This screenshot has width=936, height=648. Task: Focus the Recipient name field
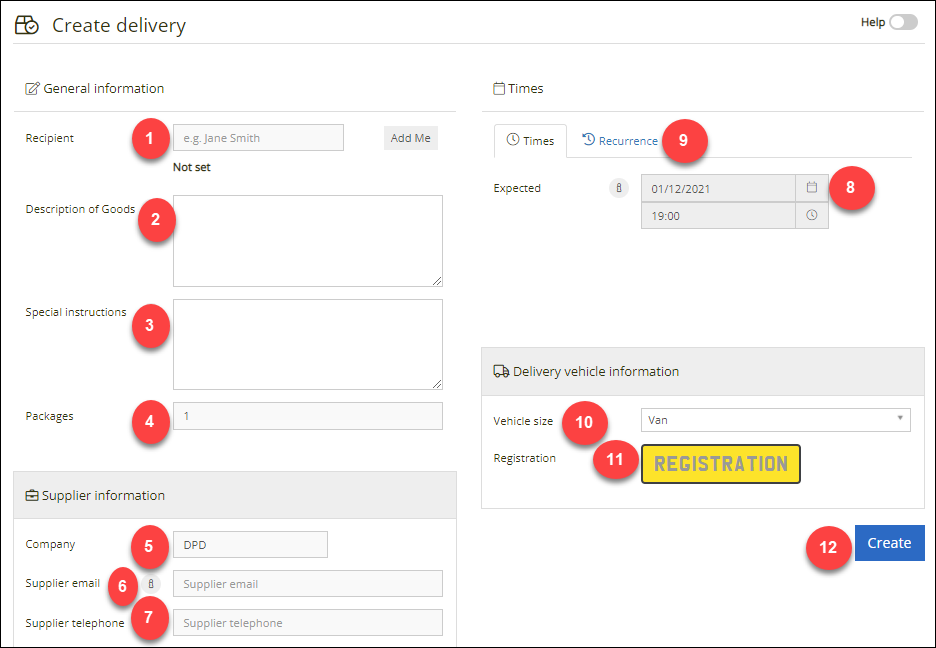click(x=258, y=138)
